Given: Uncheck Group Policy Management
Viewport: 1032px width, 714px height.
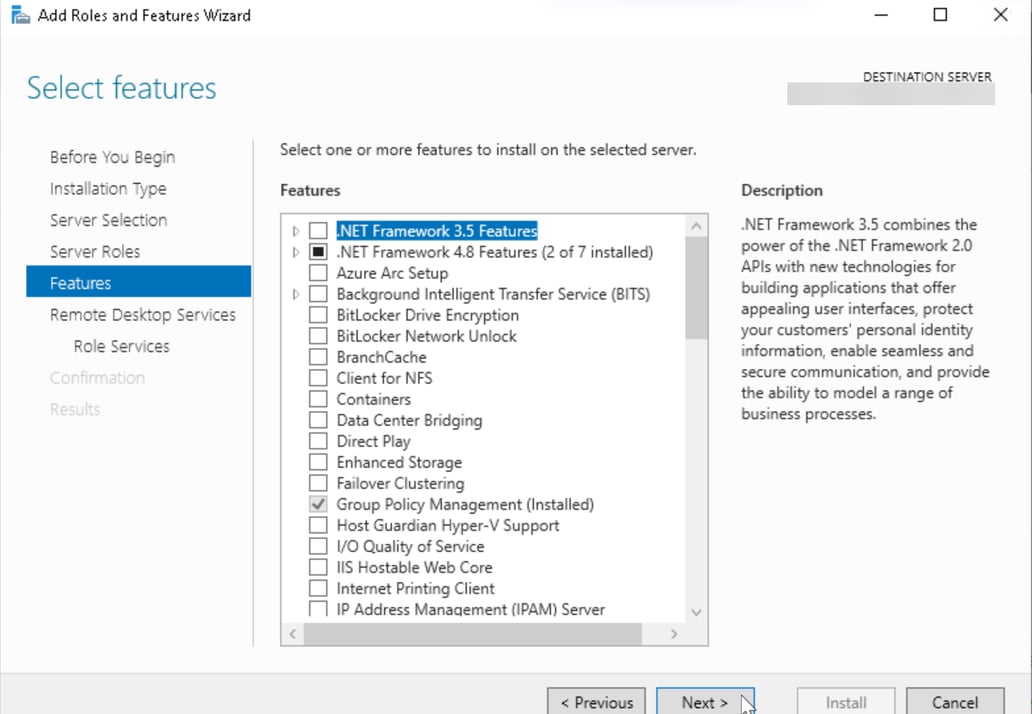Looking at the screenshot, I should pos(317,504).
